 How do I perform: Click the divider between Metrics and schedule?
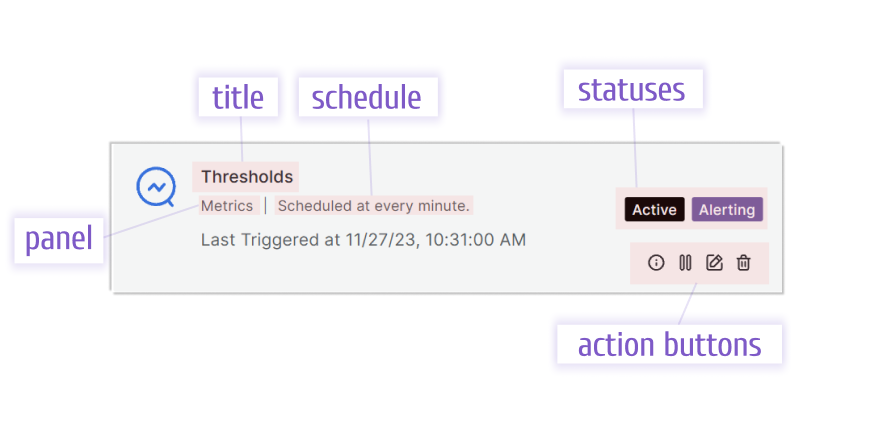(x=266, y=206)
